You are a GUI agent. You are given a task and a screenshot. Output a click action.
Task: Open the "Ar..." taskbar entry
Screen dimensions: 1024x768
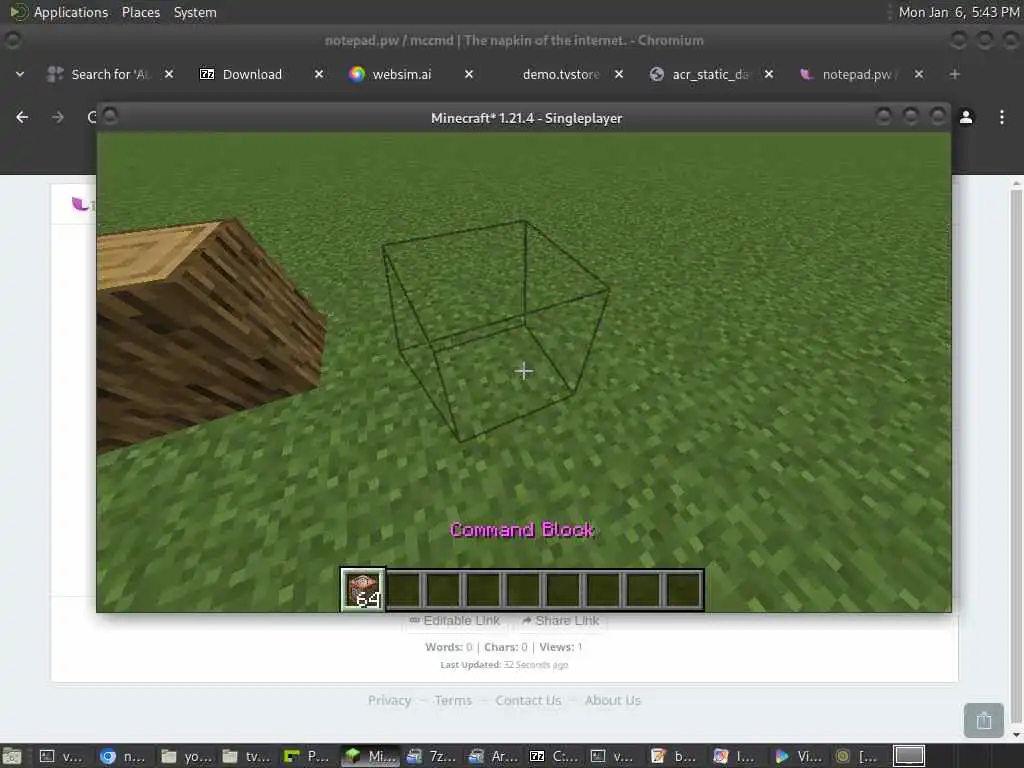(x=492, y=756)
